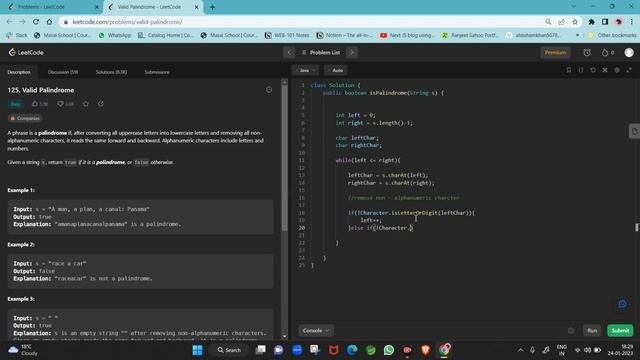640x360 pixels.
Task: Reload the page in browser
Action: click(36, 22)
